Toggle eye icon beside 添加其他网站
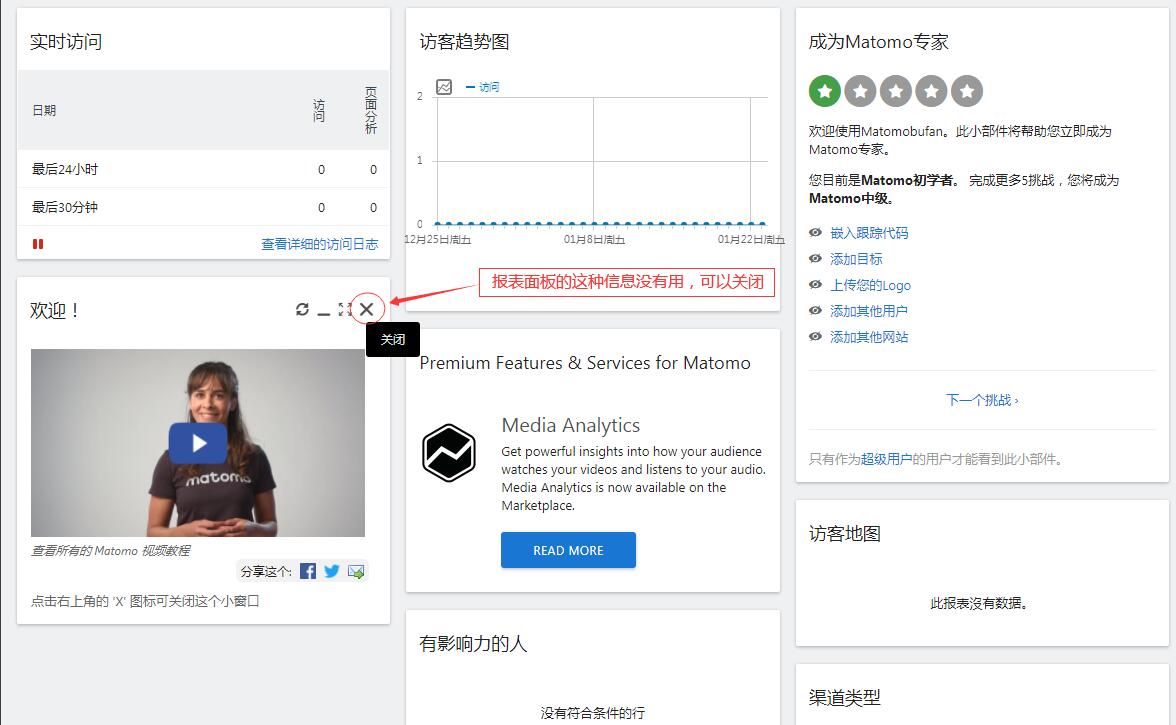Viewport: 1176px width, 725px height. 815,337
